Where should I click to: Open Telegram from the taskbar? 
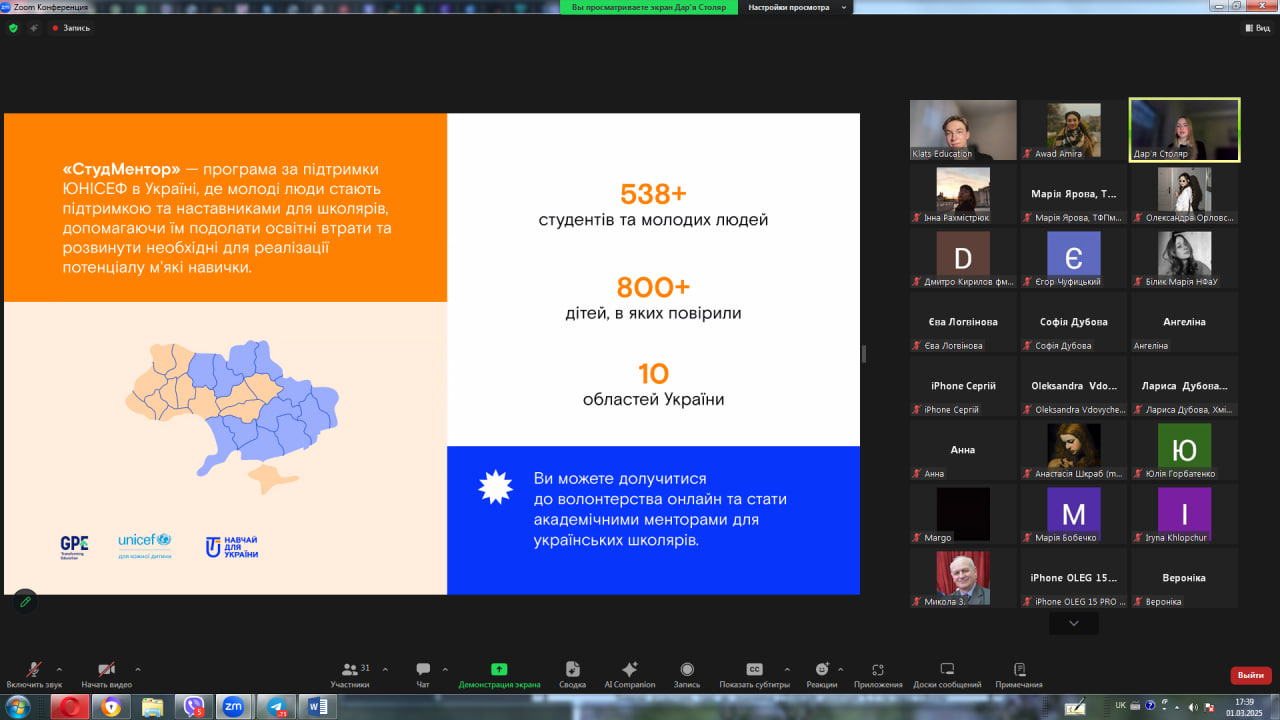point(275,707)
